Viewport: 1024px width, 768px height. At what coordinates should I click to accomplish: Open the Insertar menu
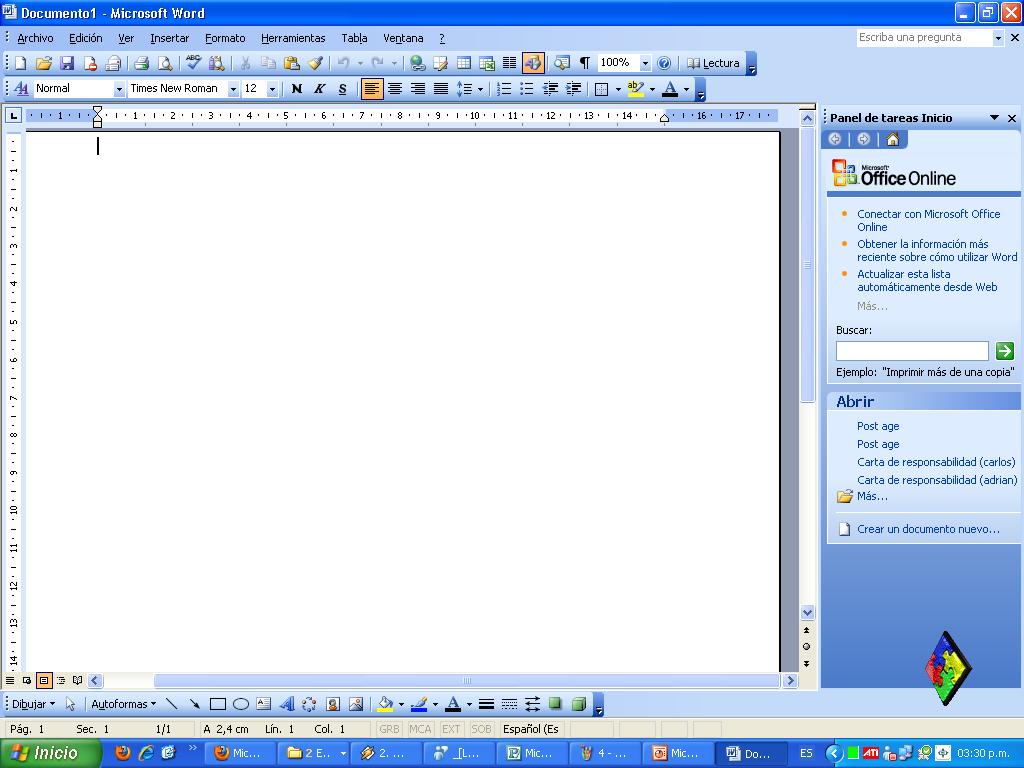169,38
